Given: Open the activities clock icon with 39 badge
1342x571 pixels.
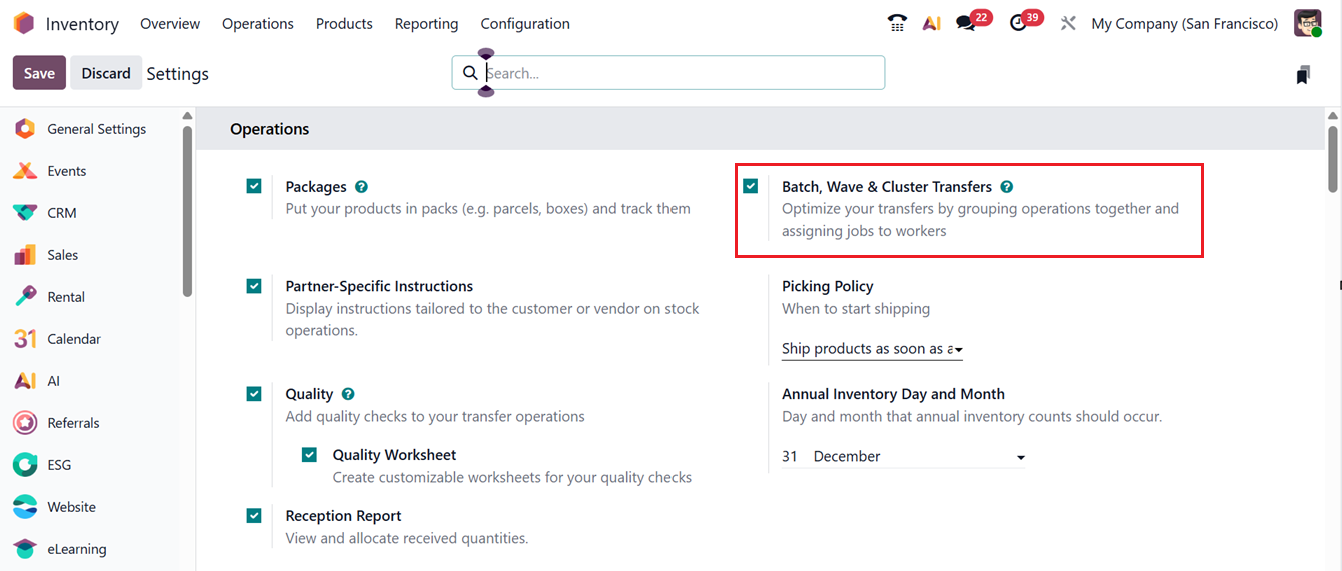Looking at the screenshot, I should (1019, 24).
